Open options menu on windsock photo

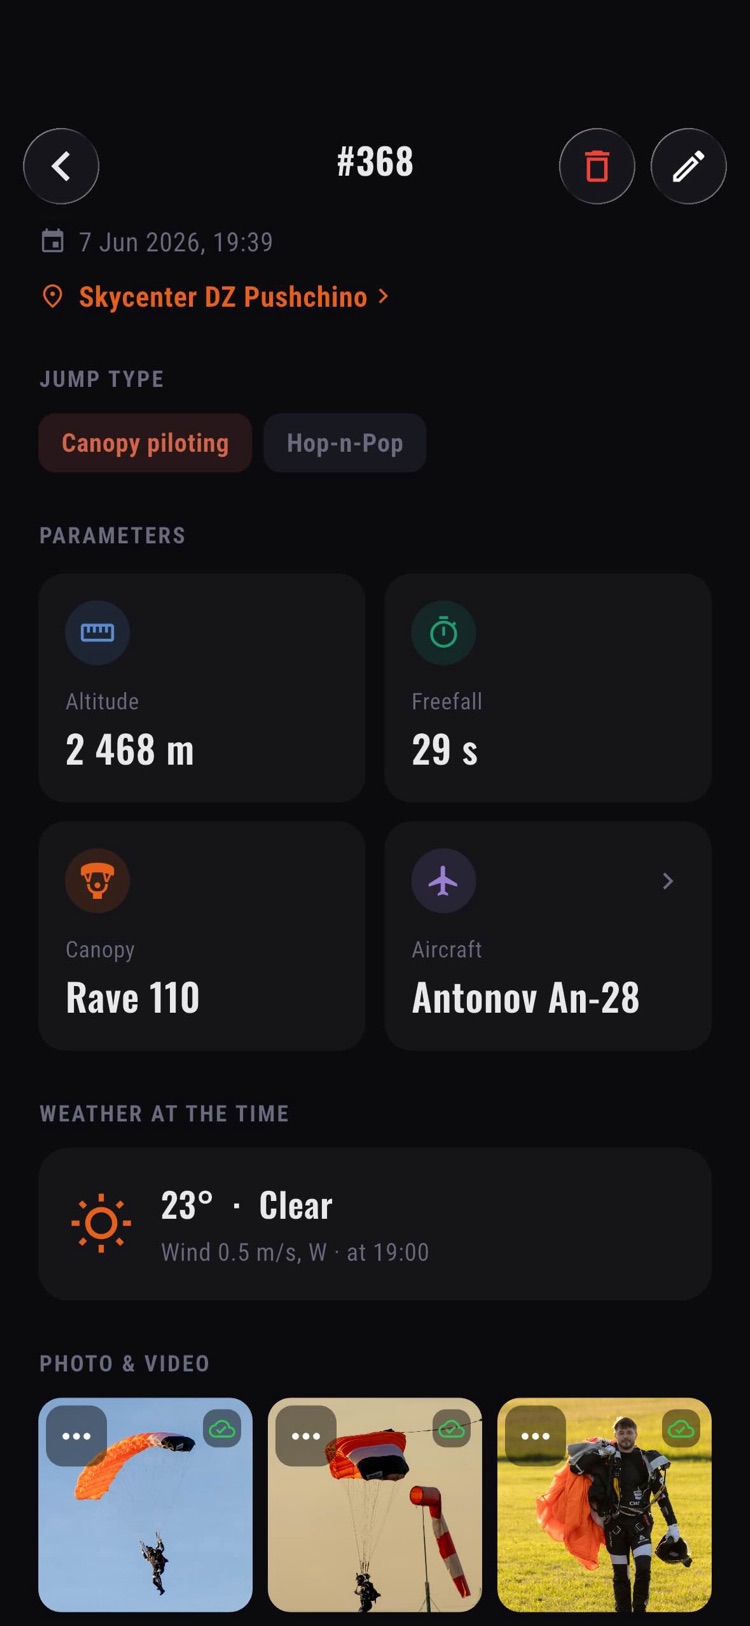tap(306, 1436)
